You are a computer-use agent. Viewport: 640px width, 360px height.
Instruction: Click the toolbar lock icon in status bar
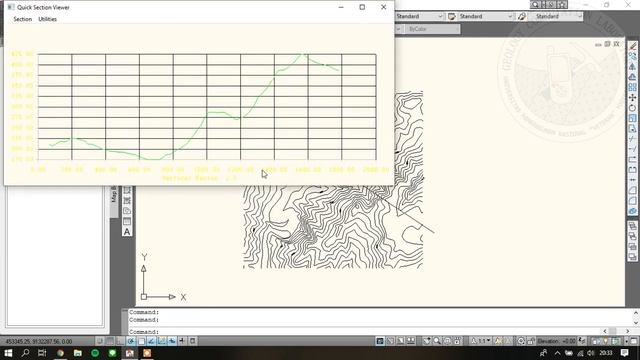(531, 341)
